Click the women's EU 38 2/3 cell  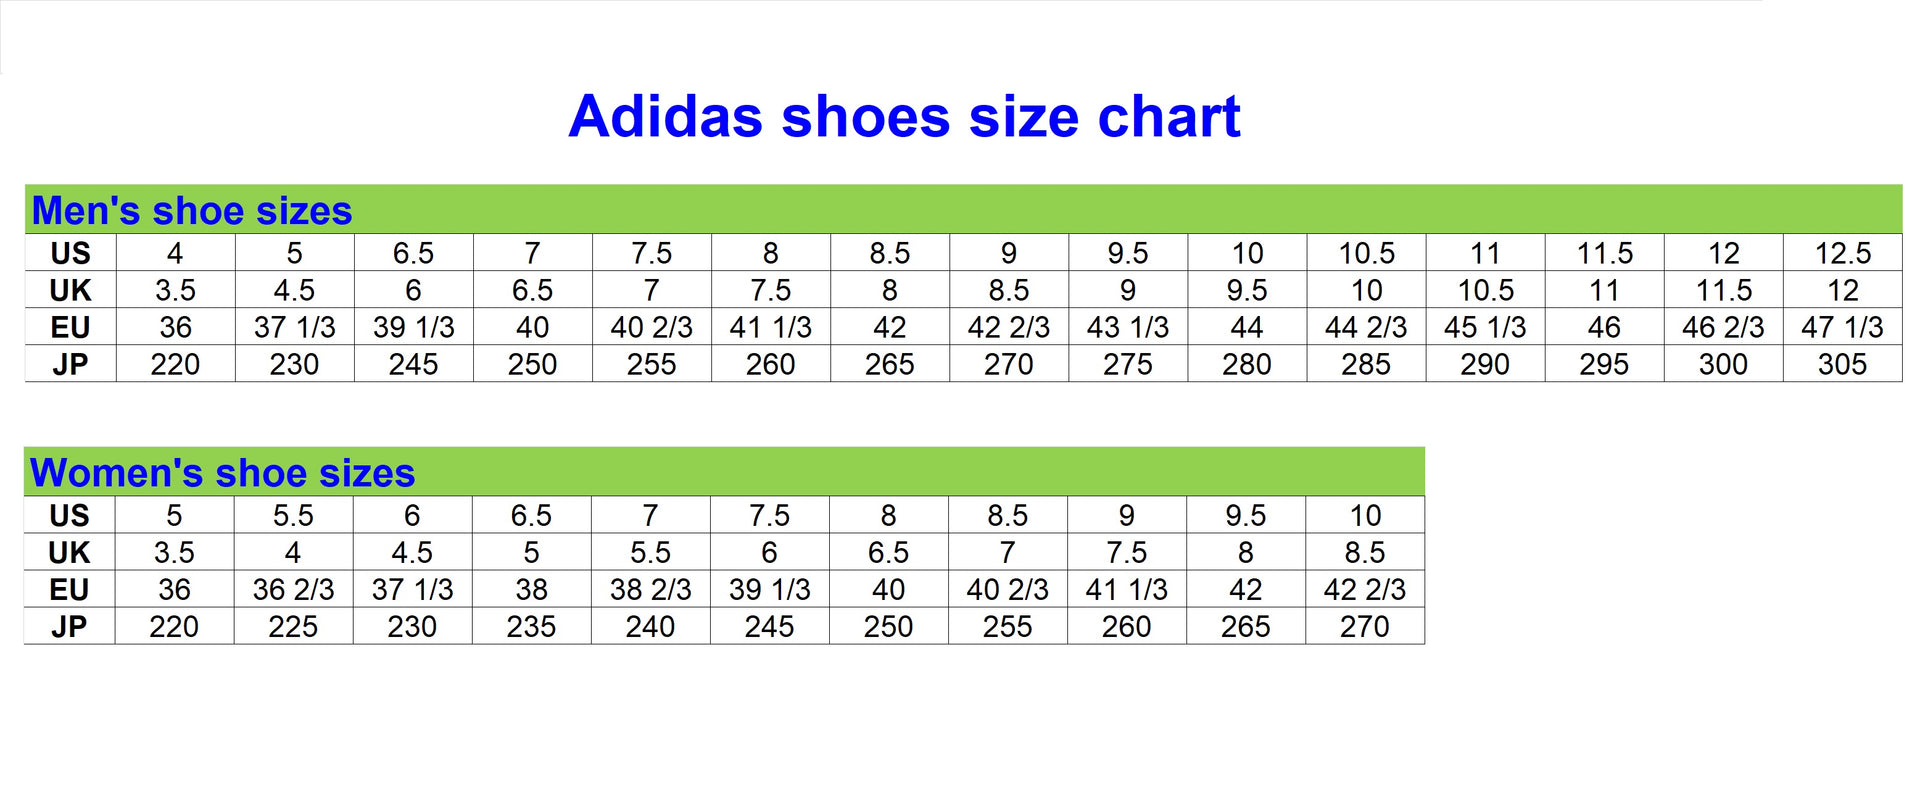click(650, 589)
